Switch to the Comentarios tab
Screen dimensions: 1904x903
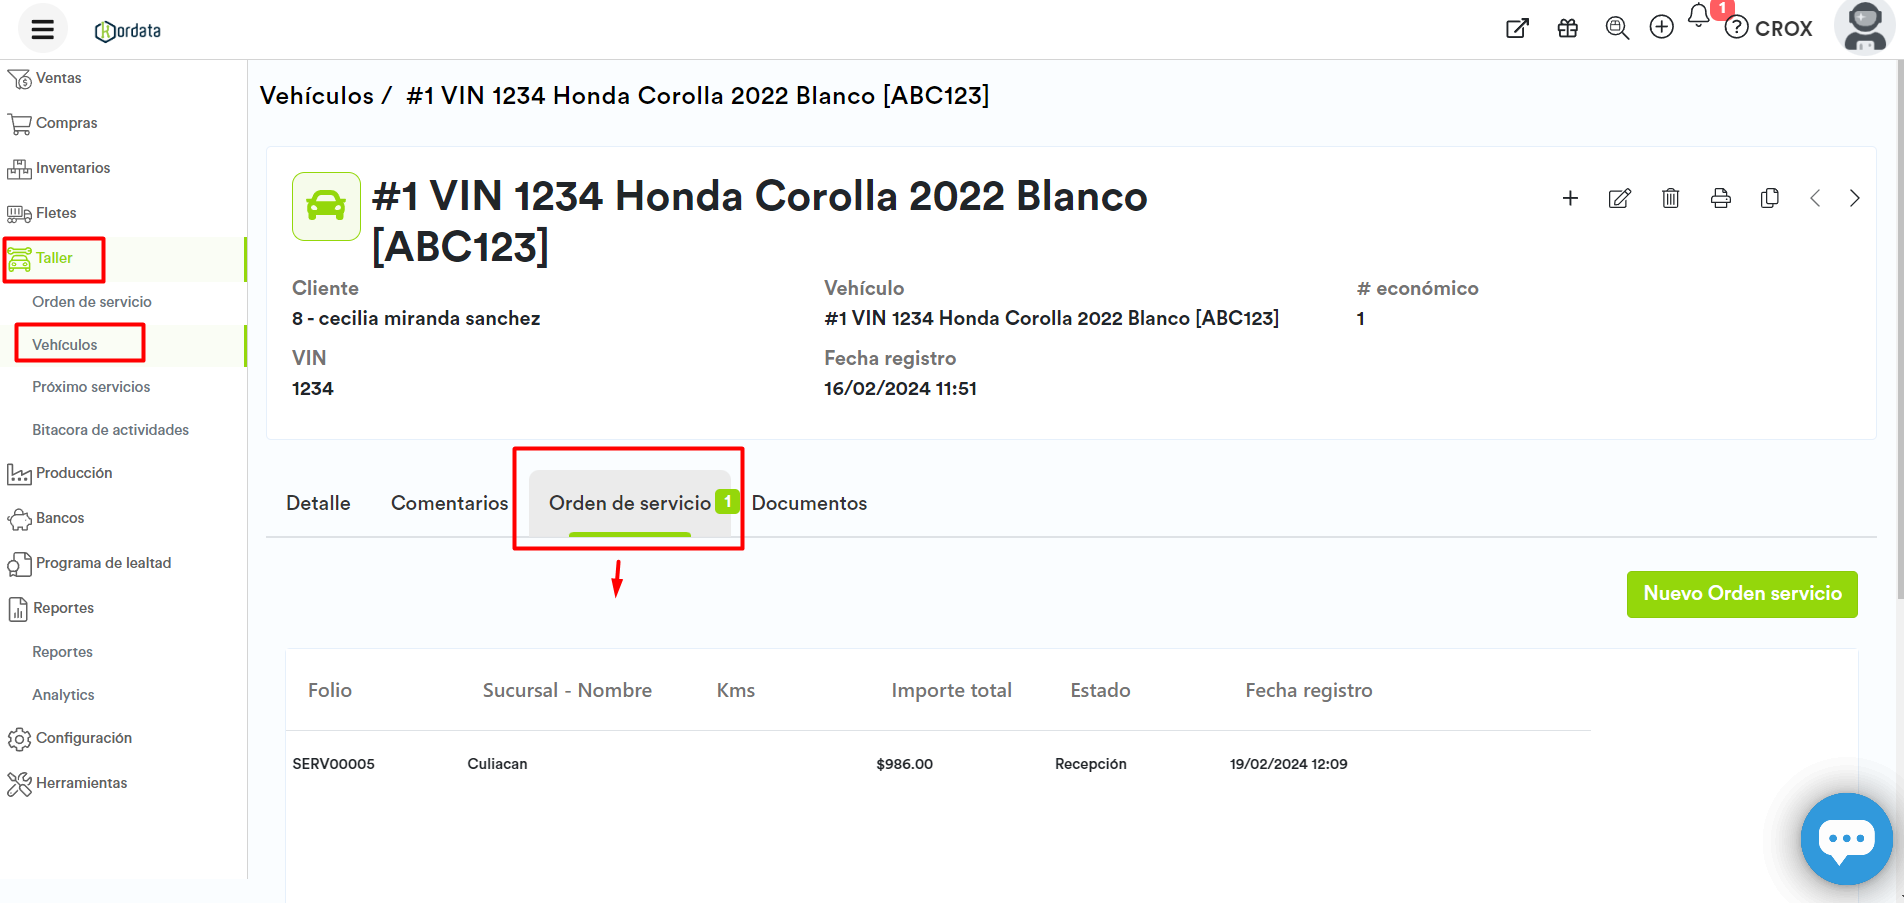[449, 503]
